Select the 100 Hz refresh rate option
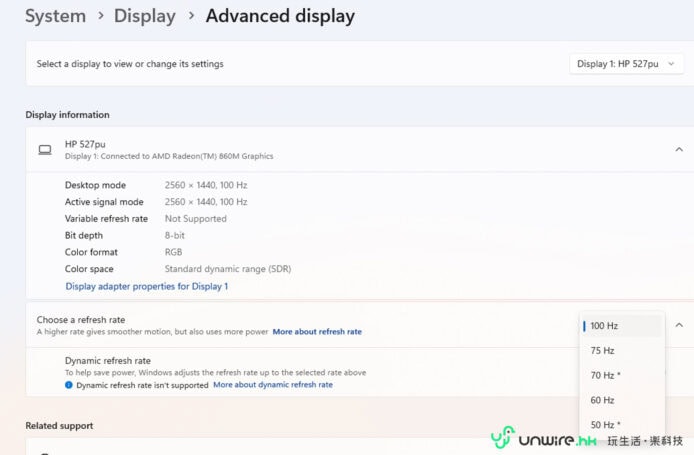 click(621, 326)
